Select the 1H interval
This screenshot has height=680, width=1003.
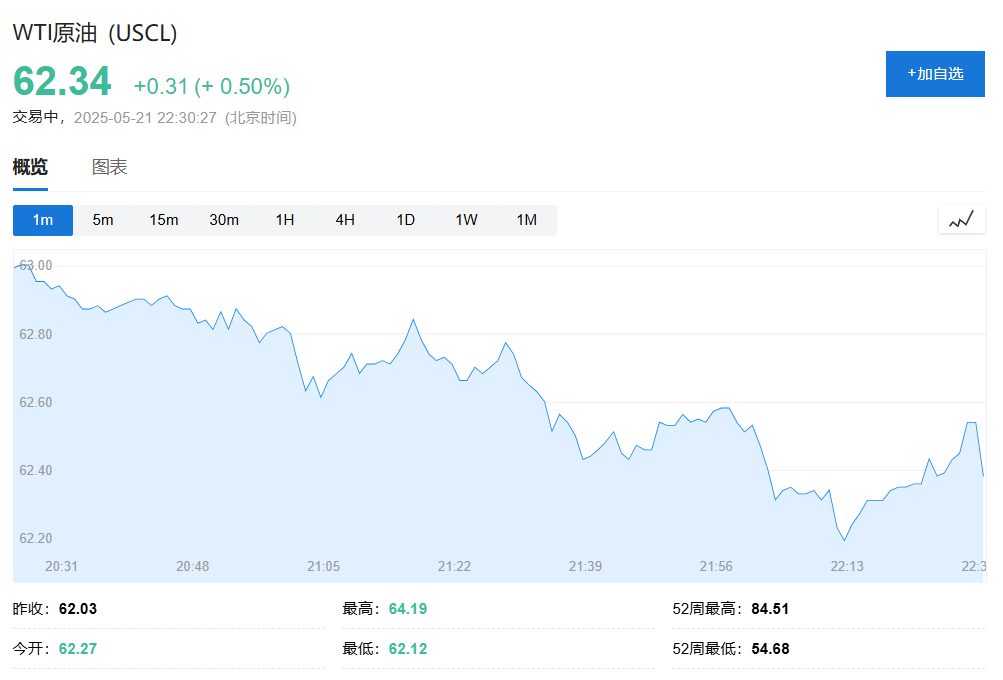285,220
